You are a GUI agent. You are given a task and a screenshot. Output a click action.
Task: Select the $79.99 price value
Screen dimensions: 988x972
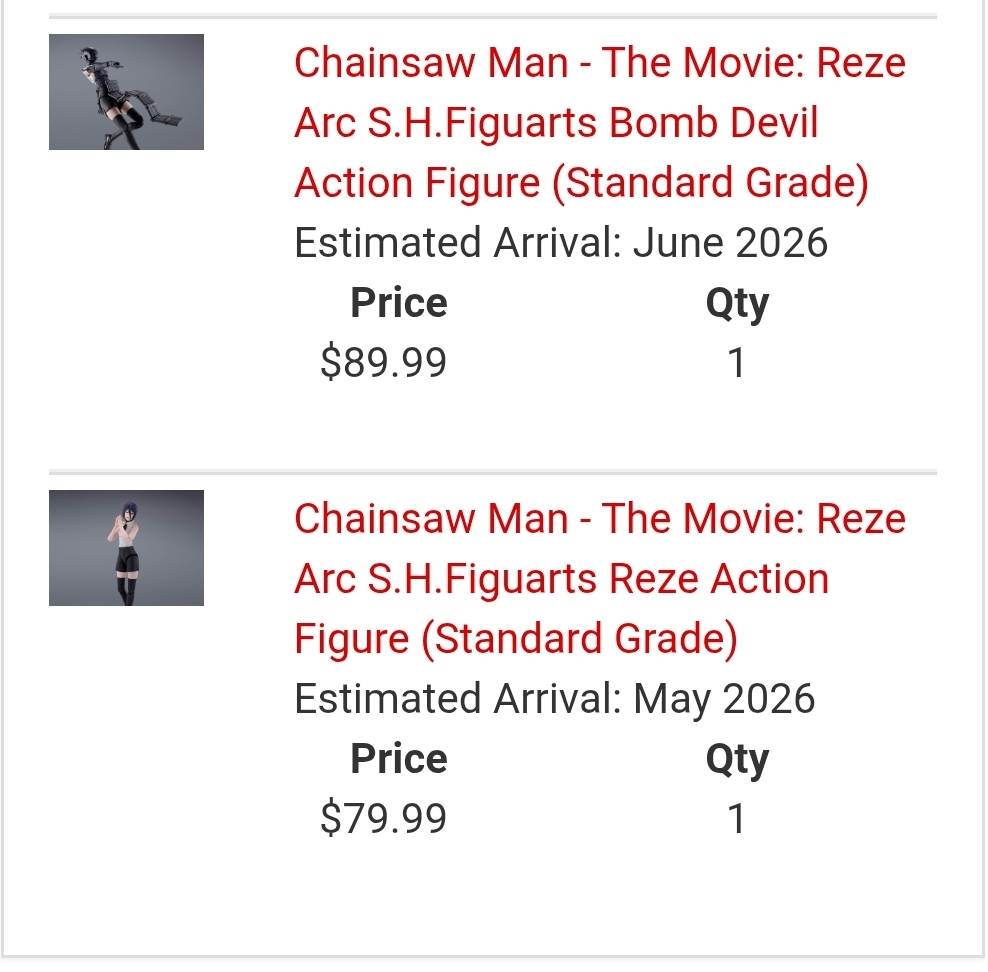click(x=383, y=819)
